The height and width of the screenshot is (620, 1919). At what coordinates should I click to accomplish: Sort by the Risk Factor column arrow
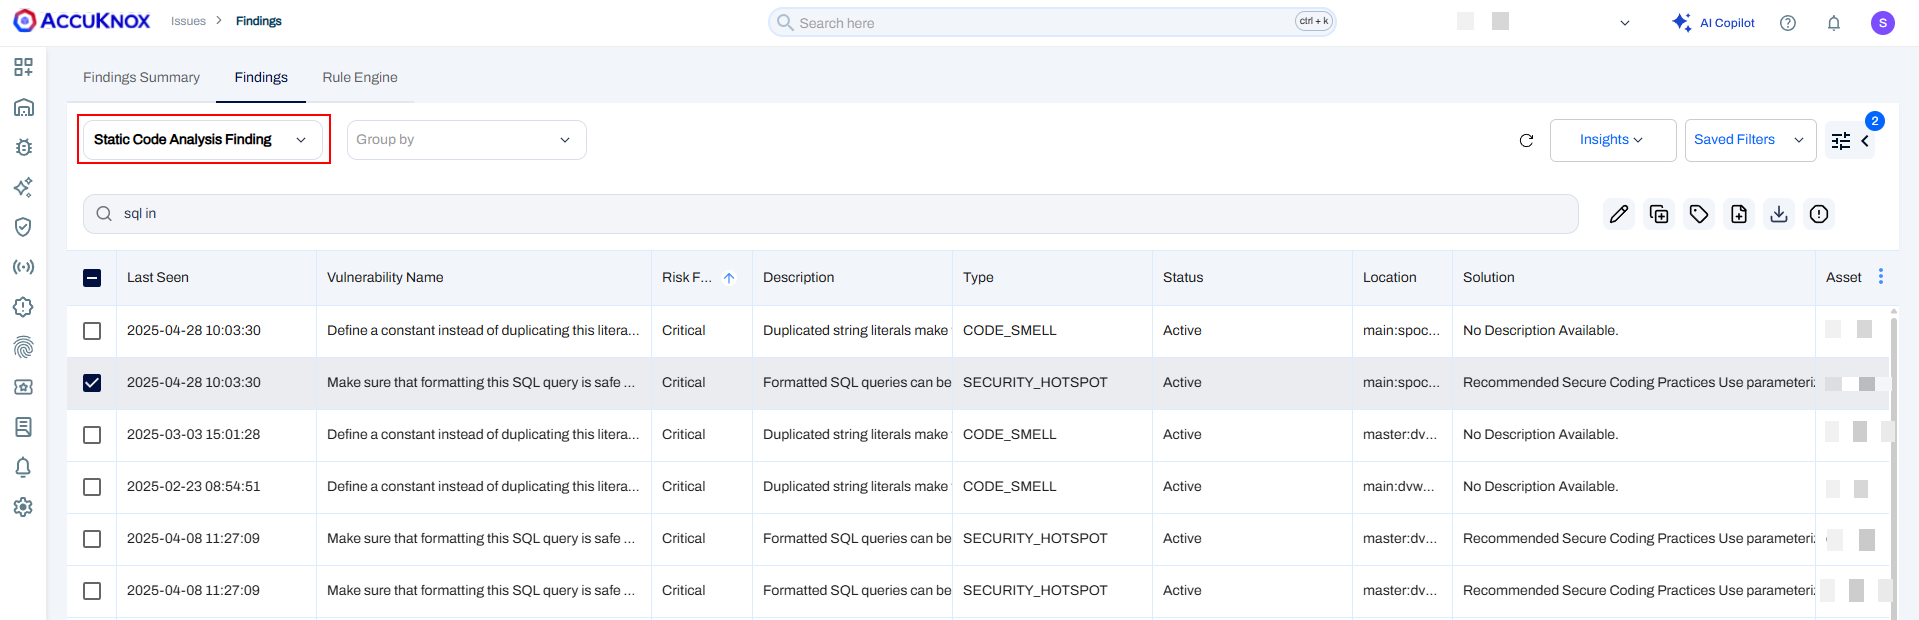click(729, 278)
